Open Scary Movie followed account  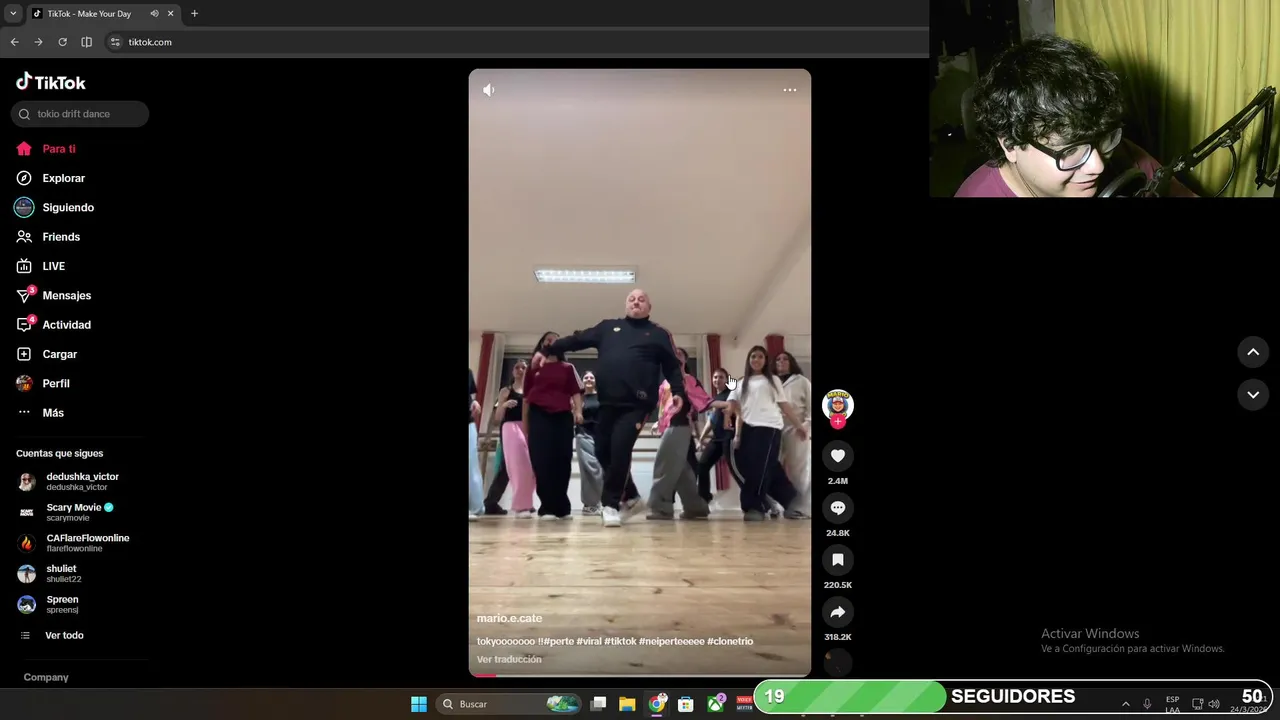(x=80, y=512)
